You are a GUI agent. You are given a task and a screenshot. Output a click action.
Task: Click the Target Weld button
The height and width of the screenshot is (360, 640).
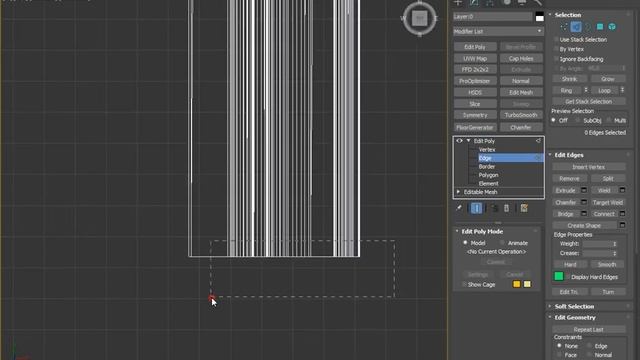point(608,202)
